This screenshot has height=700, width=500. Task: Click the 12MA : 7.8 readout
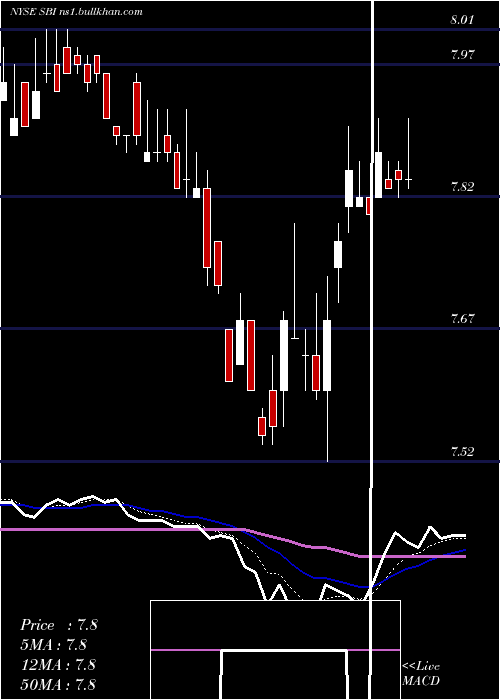tap(58, 665)
